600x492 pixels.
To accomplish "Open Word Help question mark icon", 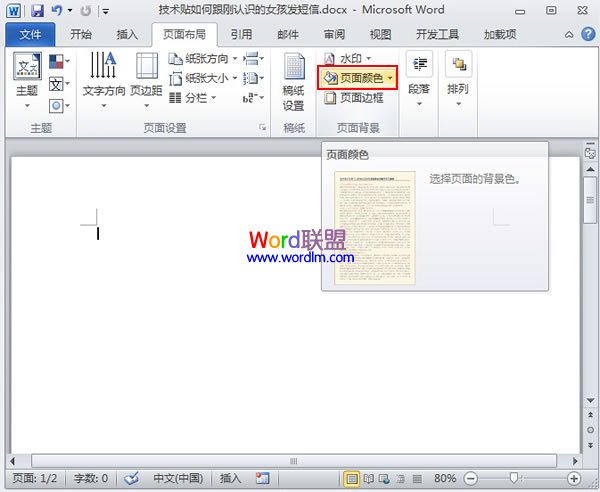I will coord(588,34).
